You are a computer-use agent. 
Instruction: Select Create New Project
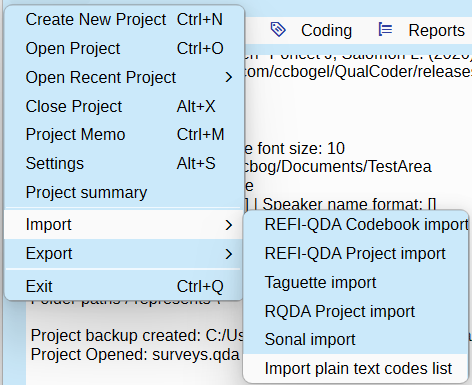124,19
